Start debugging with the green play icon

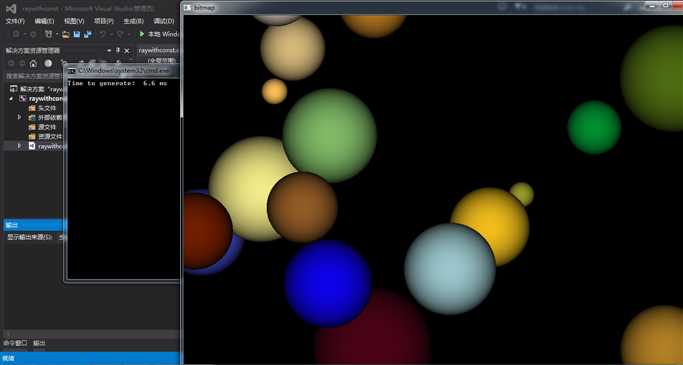click(x=141, y=34)
